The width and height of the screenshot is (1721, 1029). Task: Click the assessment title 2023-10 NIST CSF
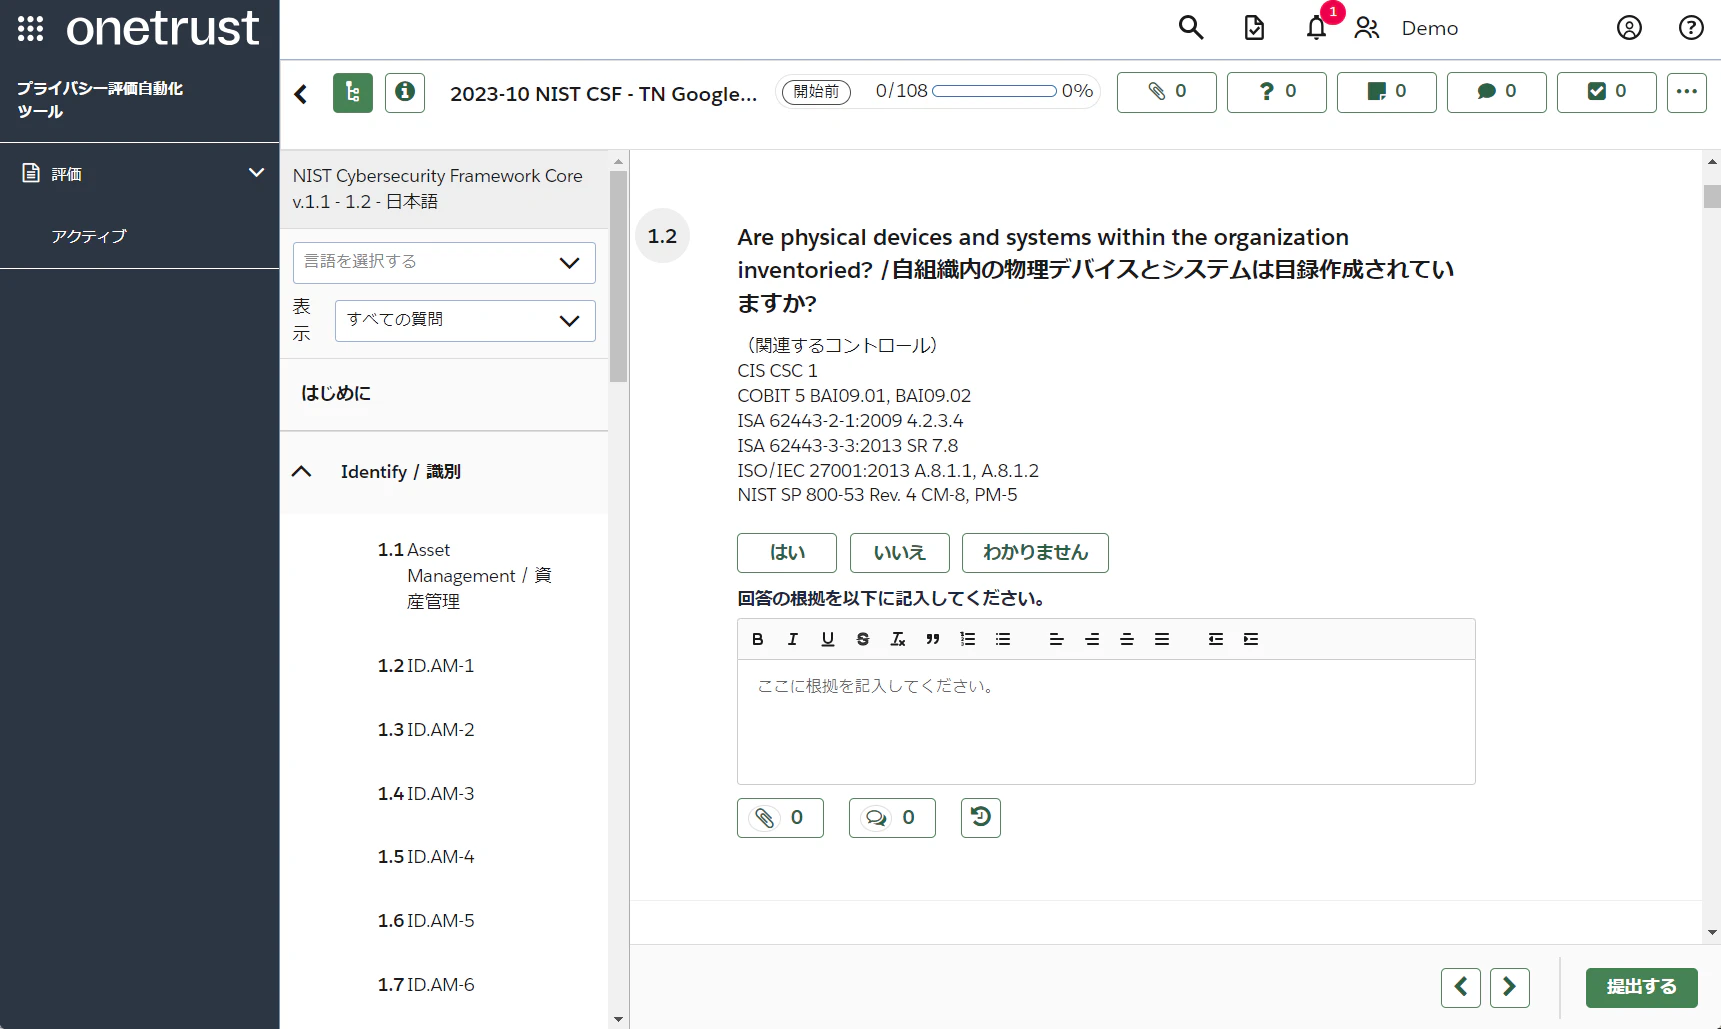coord(603,94)
